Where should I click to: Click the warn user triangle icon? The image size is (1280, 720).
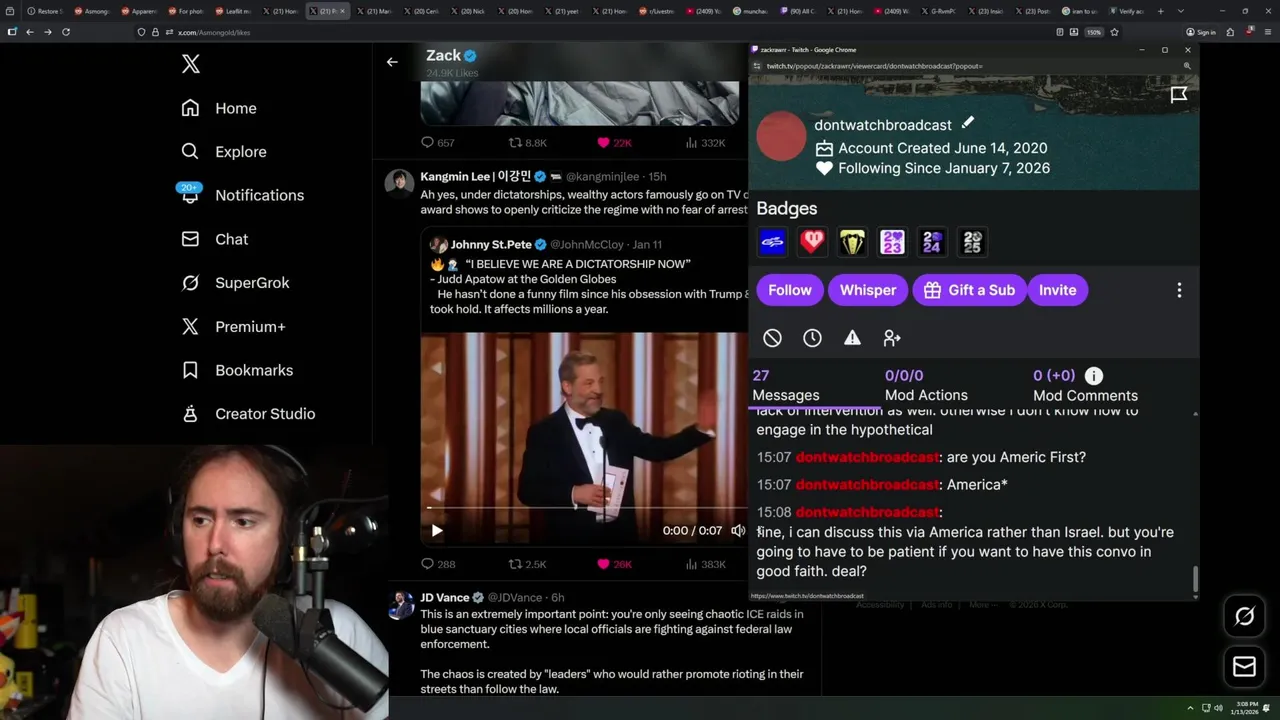852,338
